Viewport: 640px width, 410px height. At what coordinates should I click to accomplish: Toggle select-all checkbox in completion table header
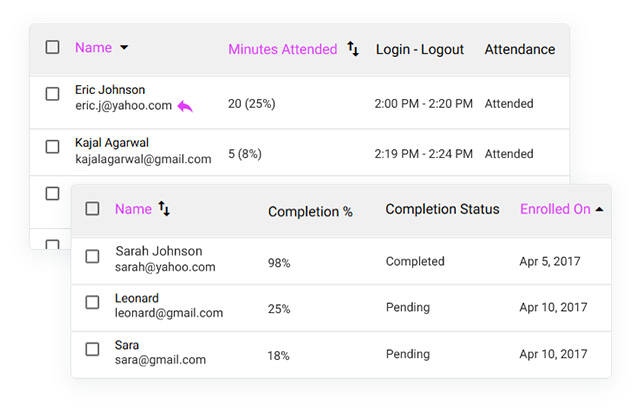[92, 209]
